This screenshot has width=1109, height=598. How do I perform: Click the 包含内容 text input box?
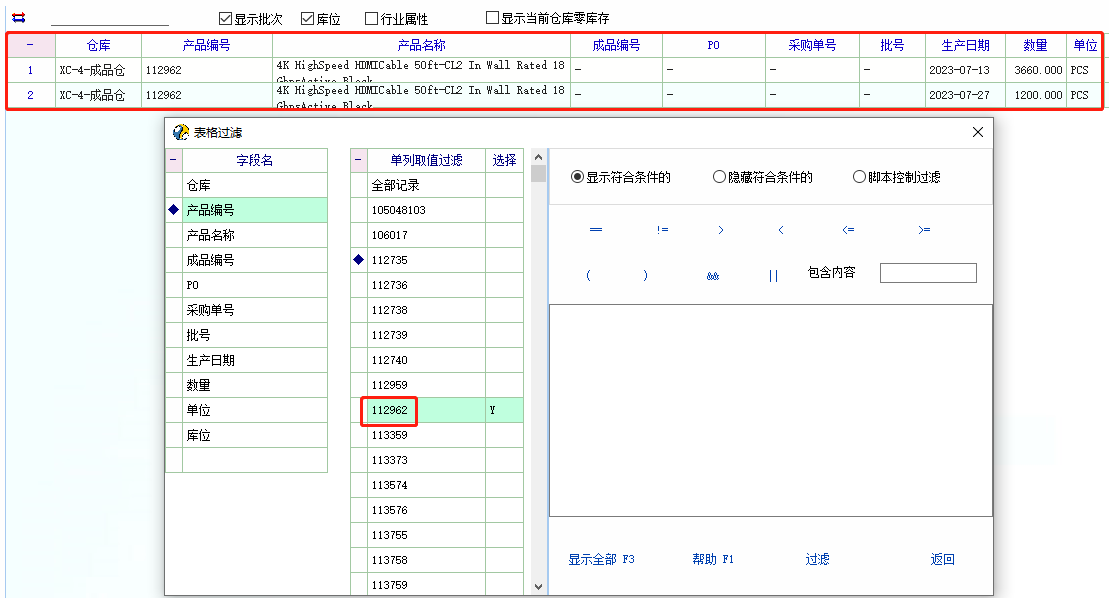(x=927, y=273)
